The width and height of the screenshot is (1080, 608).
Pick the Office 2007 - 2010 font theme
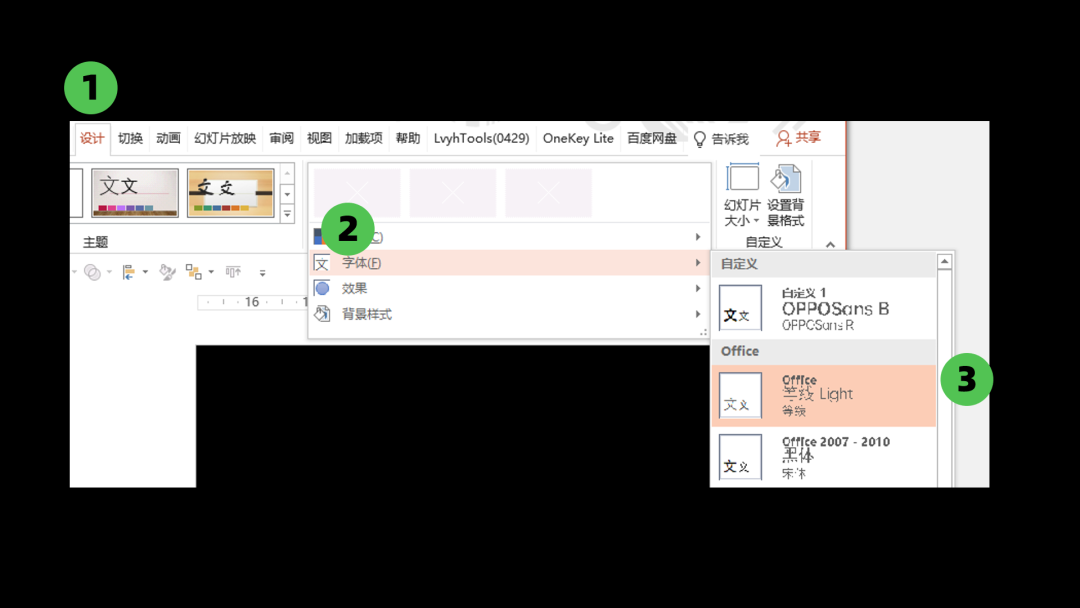pos(823,456)
